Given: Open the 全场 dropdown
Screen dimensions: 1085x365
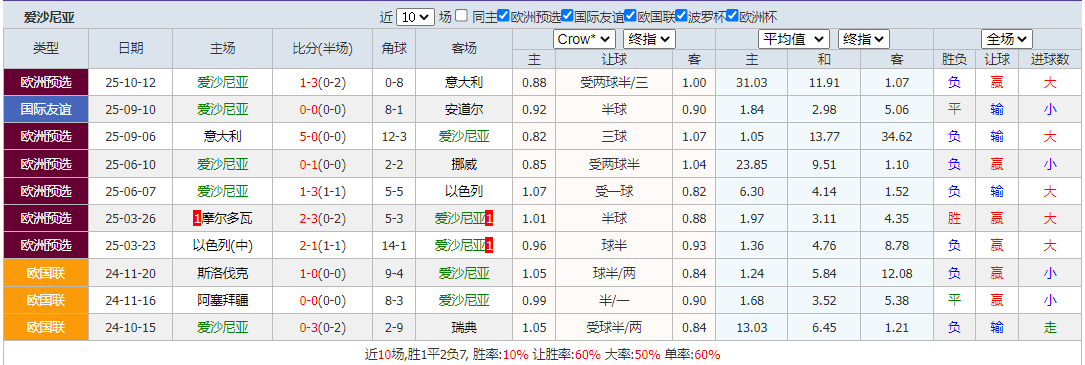Looking at the screenshot, I should pos(1006,39).
